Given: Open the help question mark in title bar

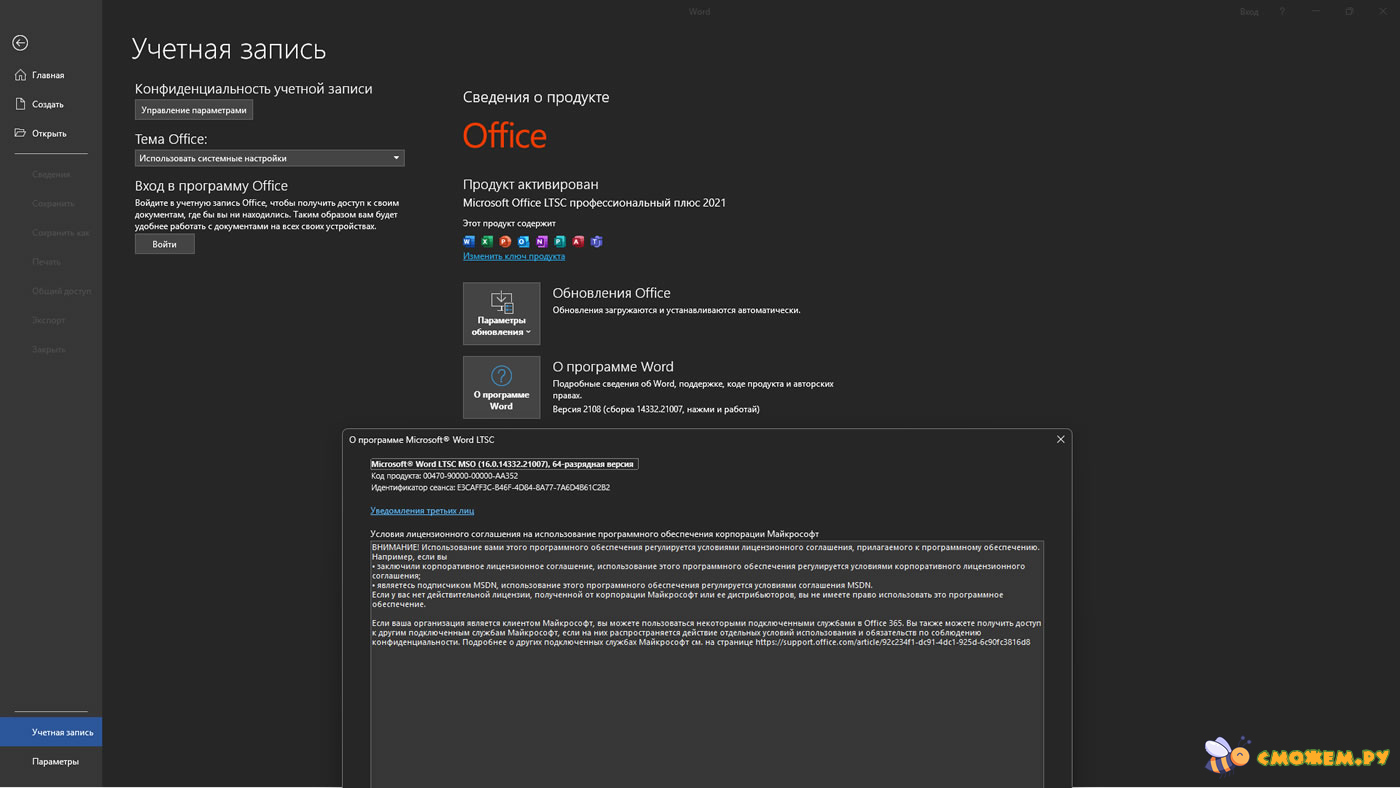Looking at the screenshot, I should tap(1282, 11).
